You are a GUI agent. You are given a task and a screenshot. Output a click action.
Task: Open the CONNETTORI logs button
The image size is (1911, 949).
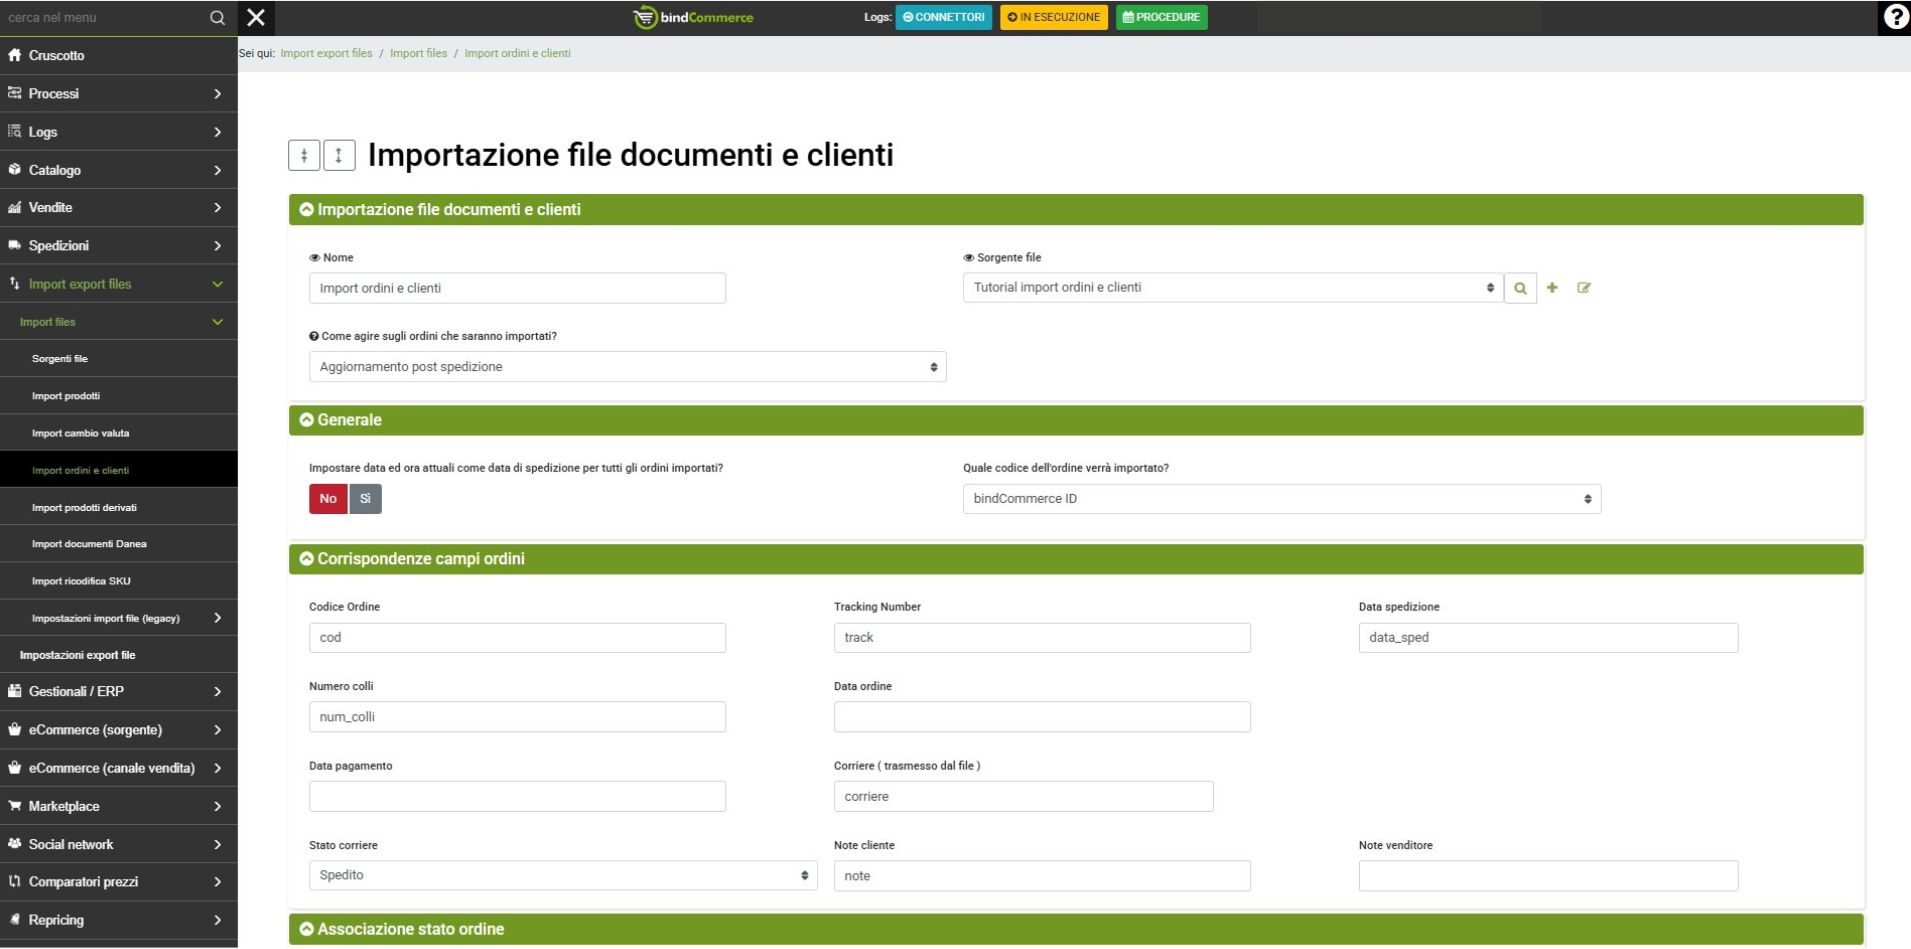(x=943, y=17)
